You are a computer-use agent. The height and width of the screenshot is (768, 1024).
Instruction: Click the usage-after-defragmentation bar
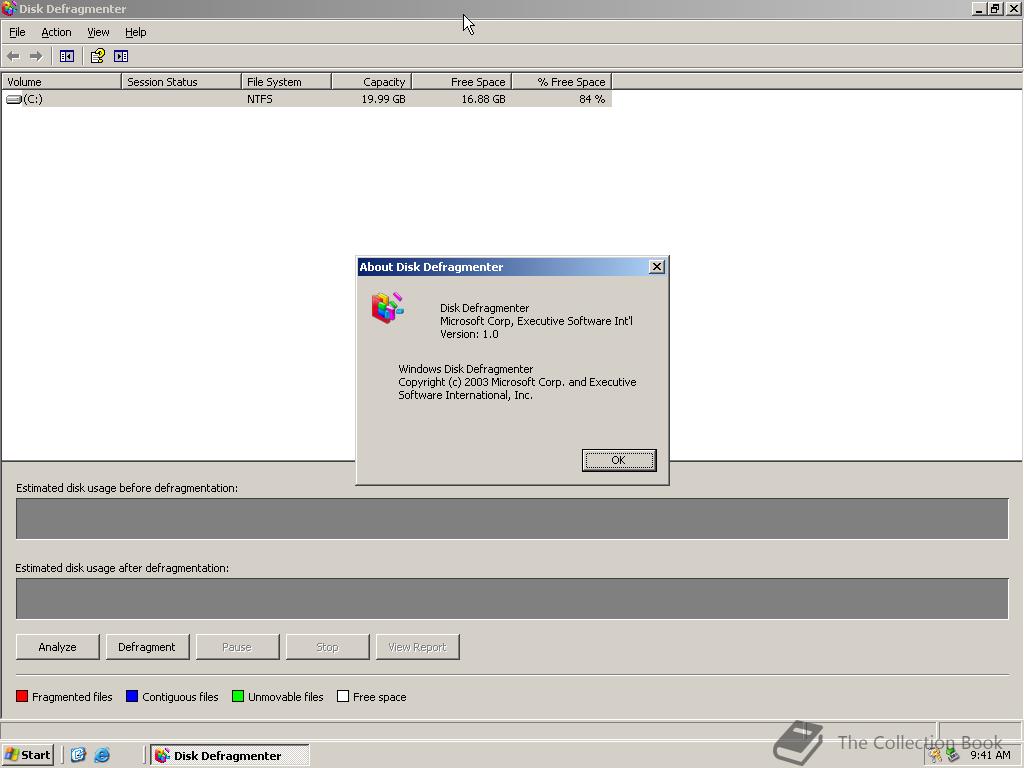512,598
